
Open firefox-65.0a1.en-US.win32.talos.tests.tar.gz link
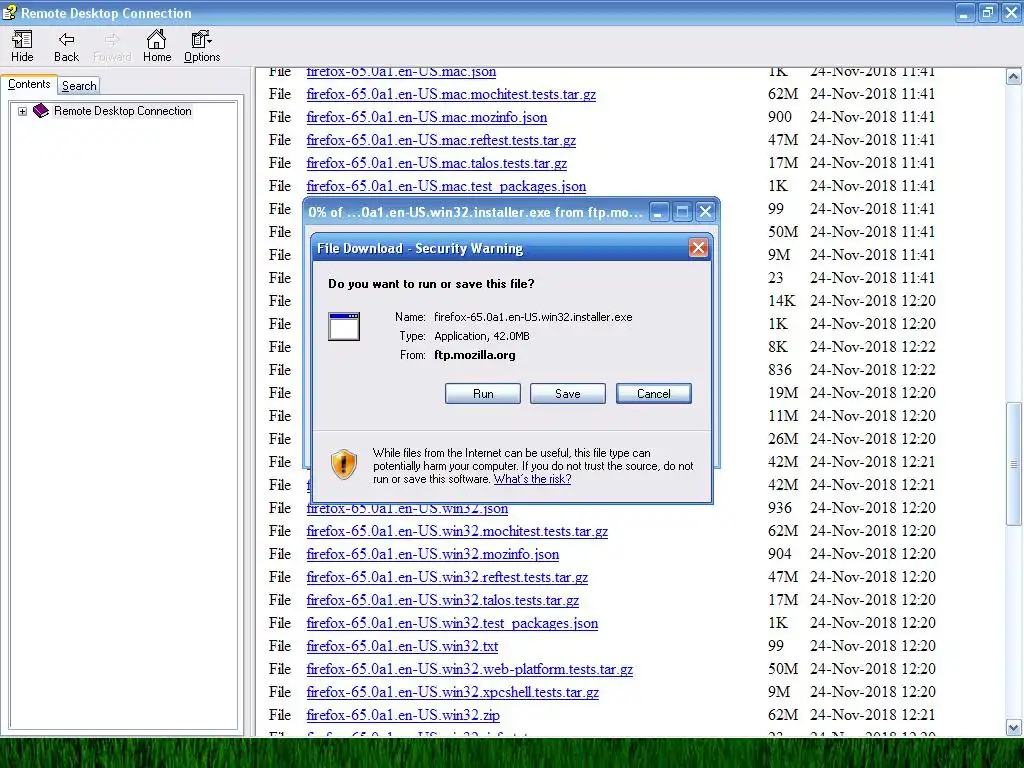coord(443,600)
